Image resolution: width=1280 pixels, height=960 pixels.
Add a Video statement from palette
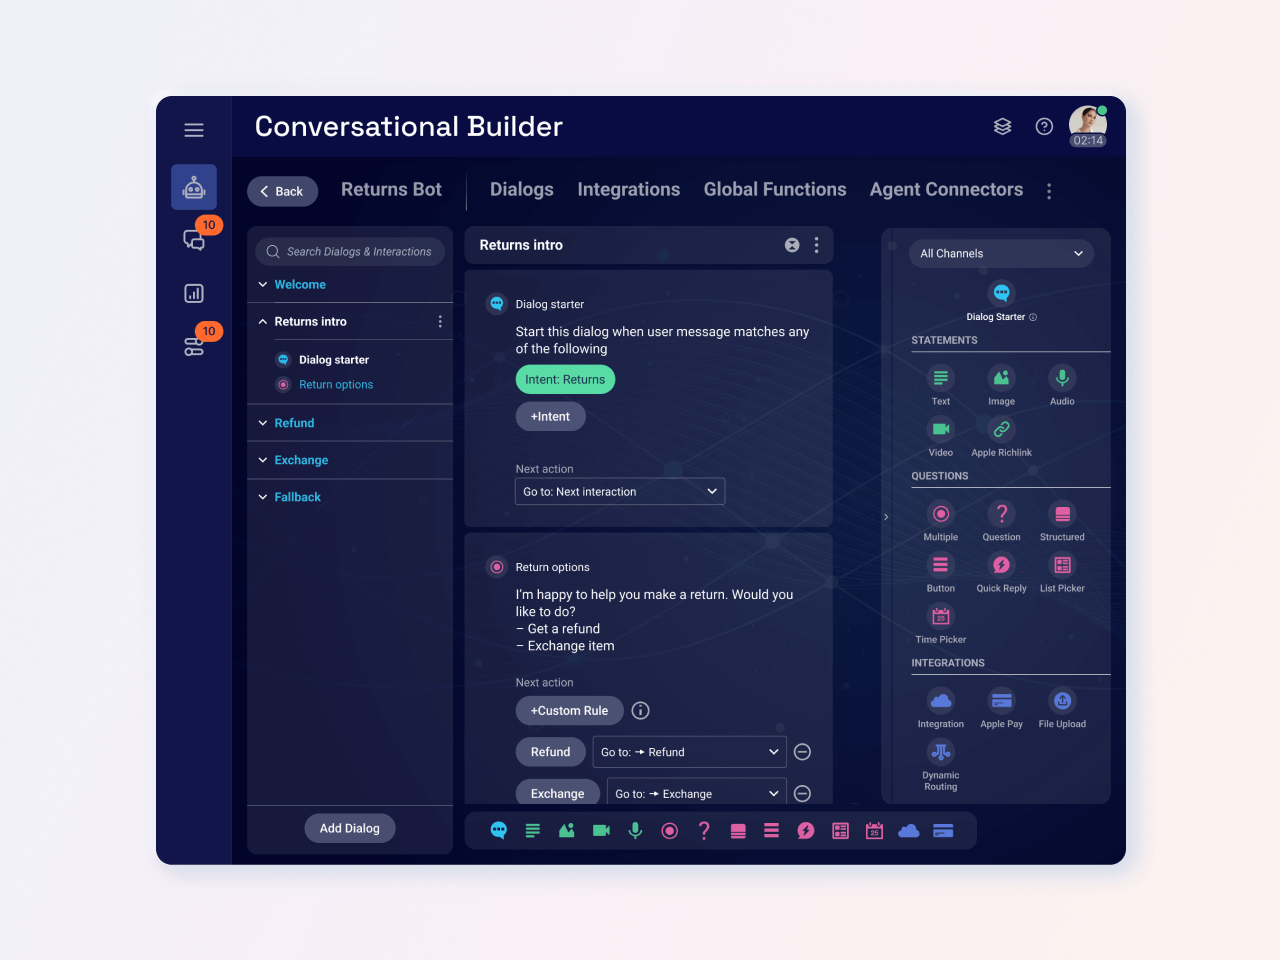(941, 429)
